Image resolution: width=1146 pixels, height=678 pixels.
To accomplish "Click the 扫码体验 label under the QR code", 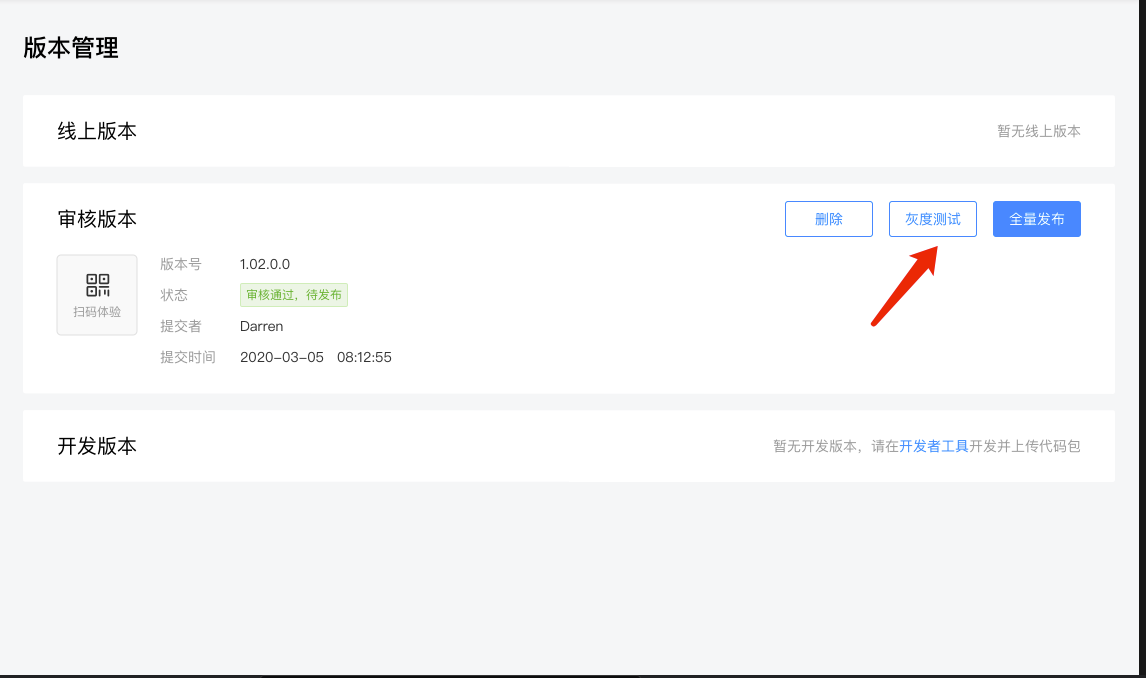I will pyautogui.click(x=97, y=312).
